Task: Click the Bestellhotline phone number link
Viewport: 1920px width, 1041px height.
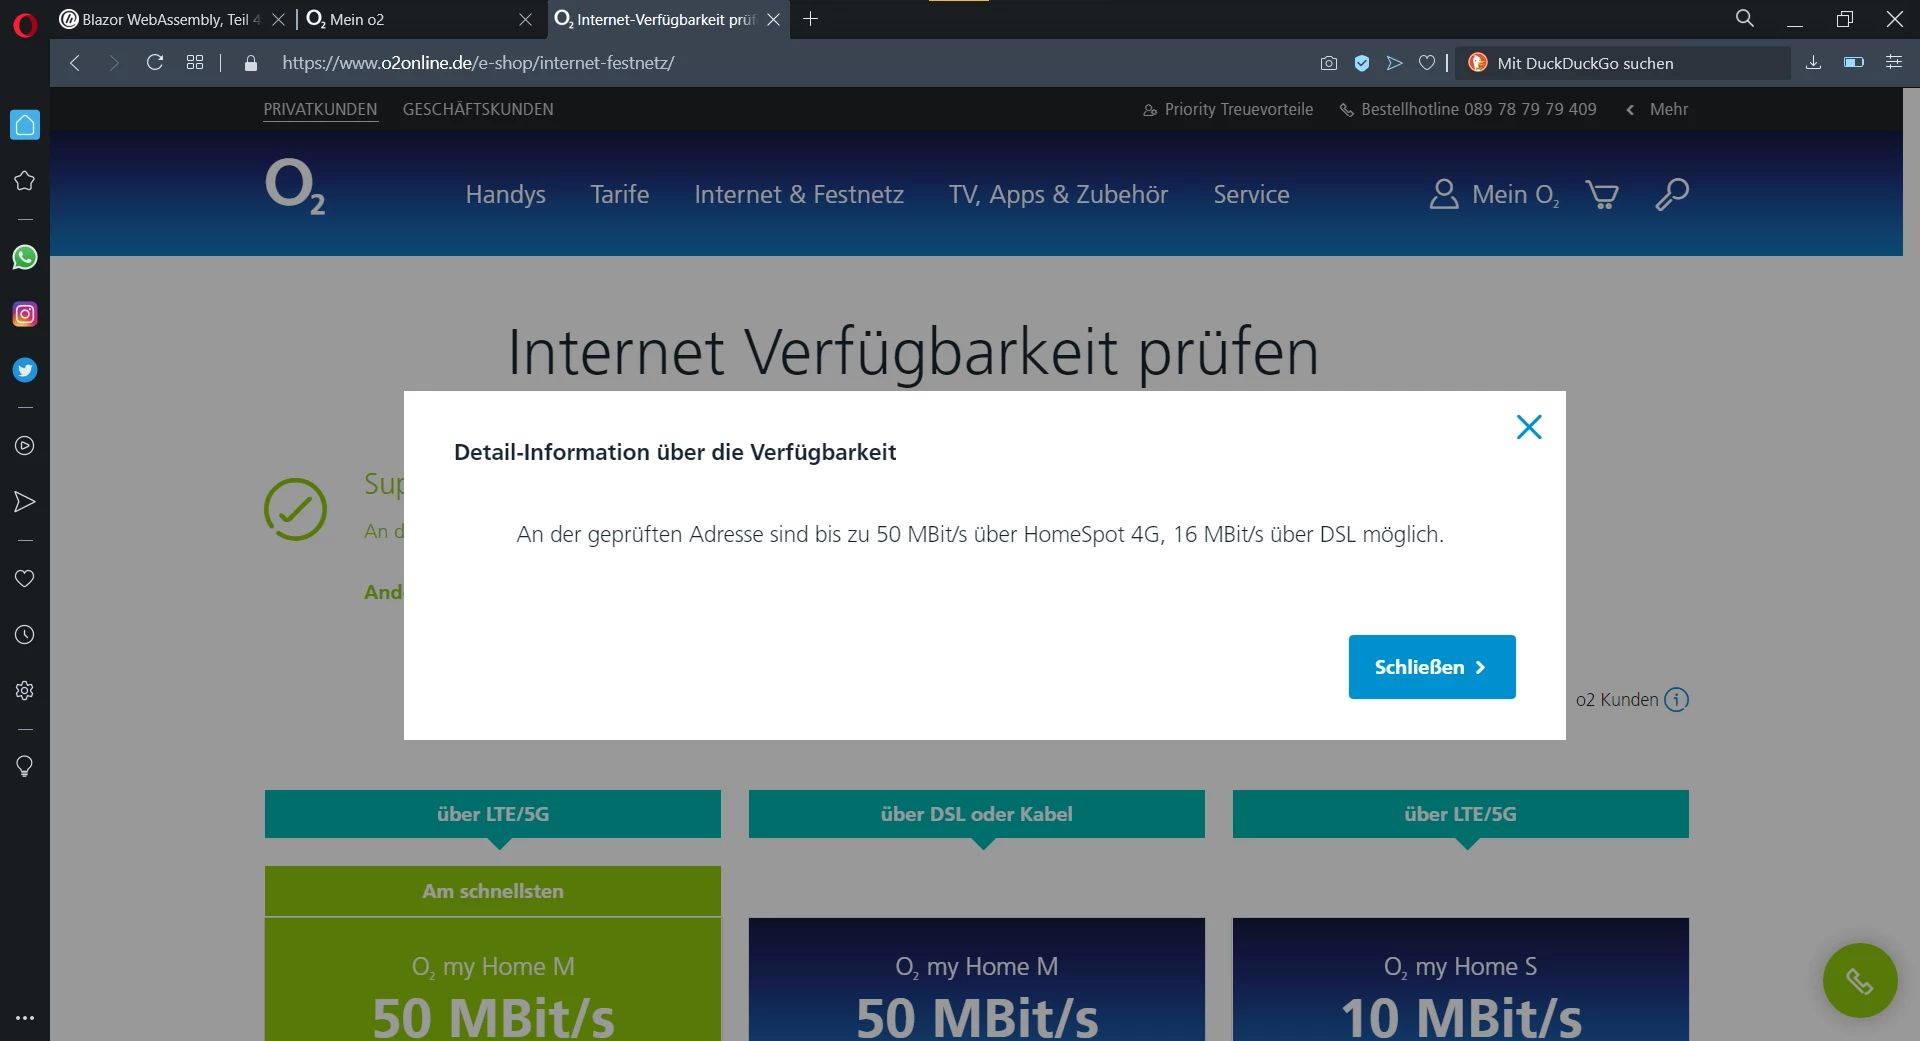Action: 1468,110
